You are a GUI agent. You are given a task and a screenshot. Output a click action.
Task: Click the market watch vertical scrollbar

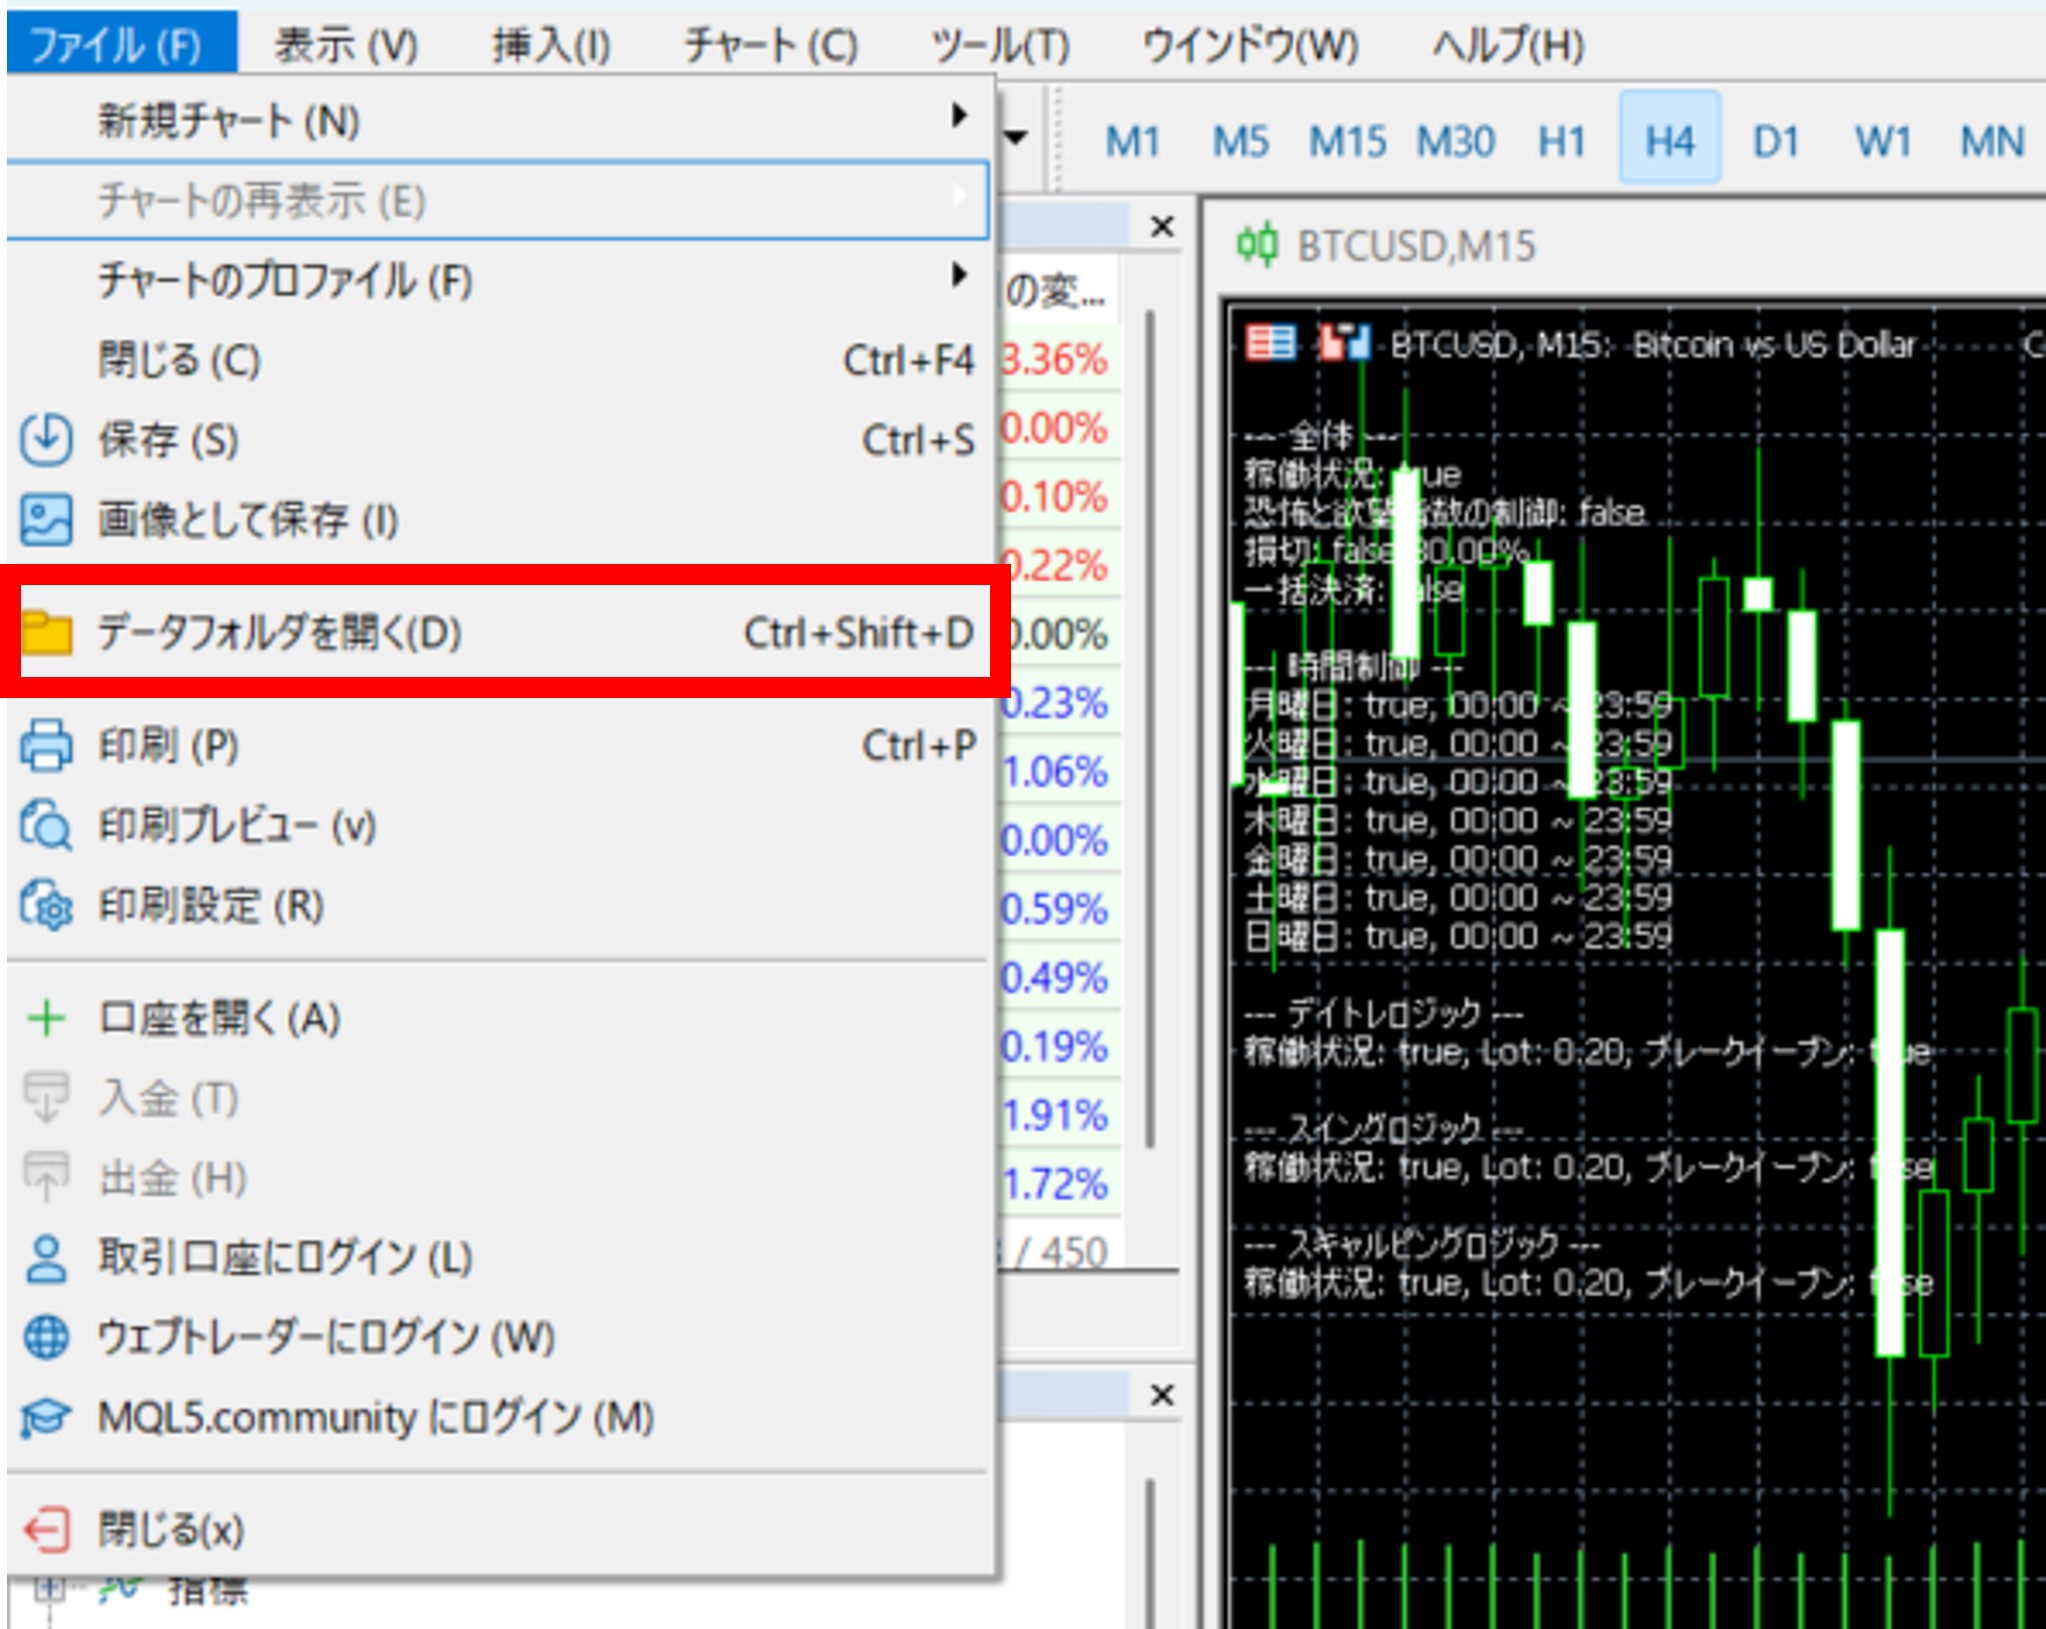(1150, 730)
